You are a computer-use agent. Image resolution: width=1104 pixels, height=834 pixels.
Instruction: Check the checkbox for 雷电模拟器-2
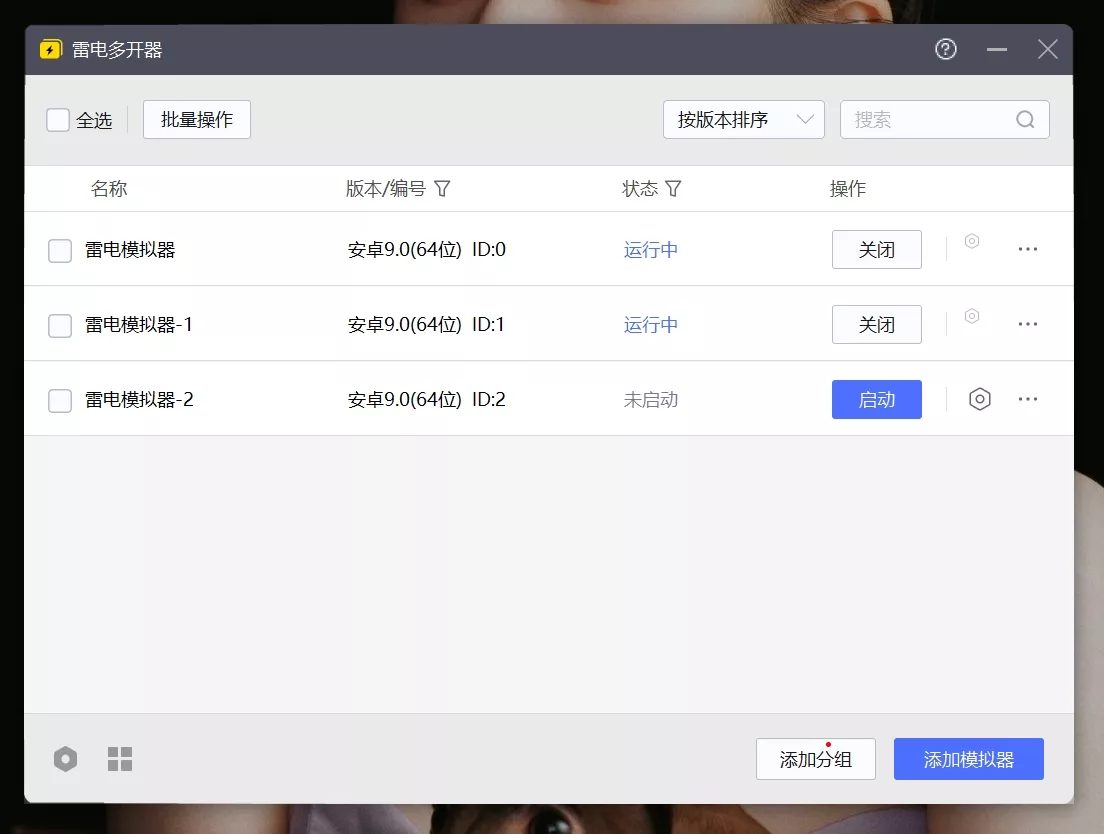(x=59, y=399)
